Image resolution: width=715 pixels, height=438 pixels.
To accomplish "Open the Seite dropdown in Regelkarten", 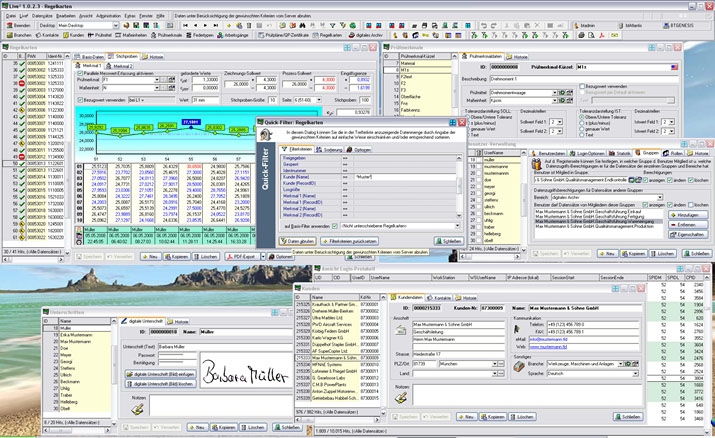I will tap(319, 100).
